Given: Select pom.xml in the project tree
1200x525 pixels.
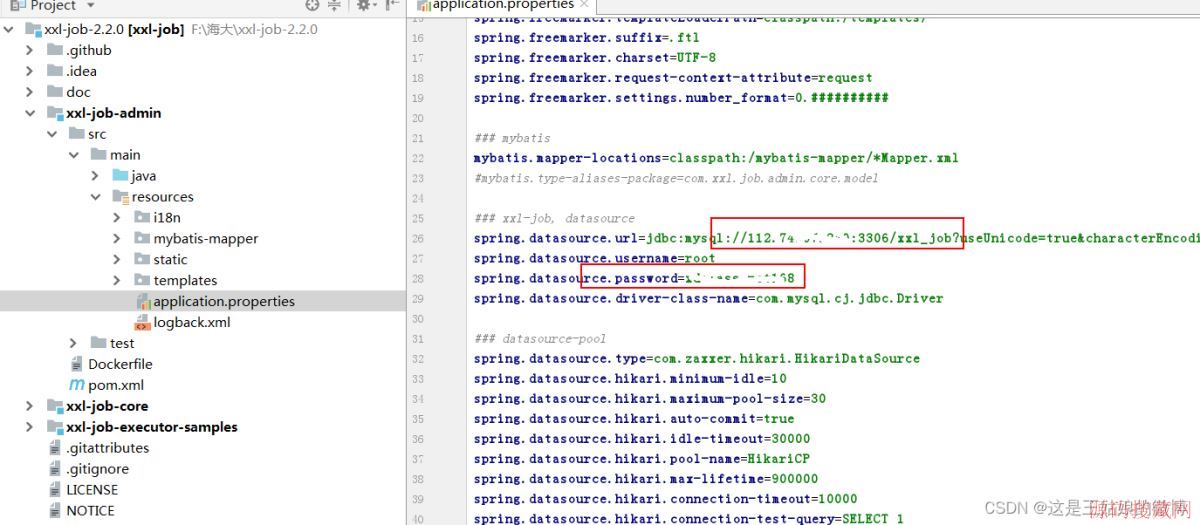Looking at the screenshot, I should (x=117, y=385).
